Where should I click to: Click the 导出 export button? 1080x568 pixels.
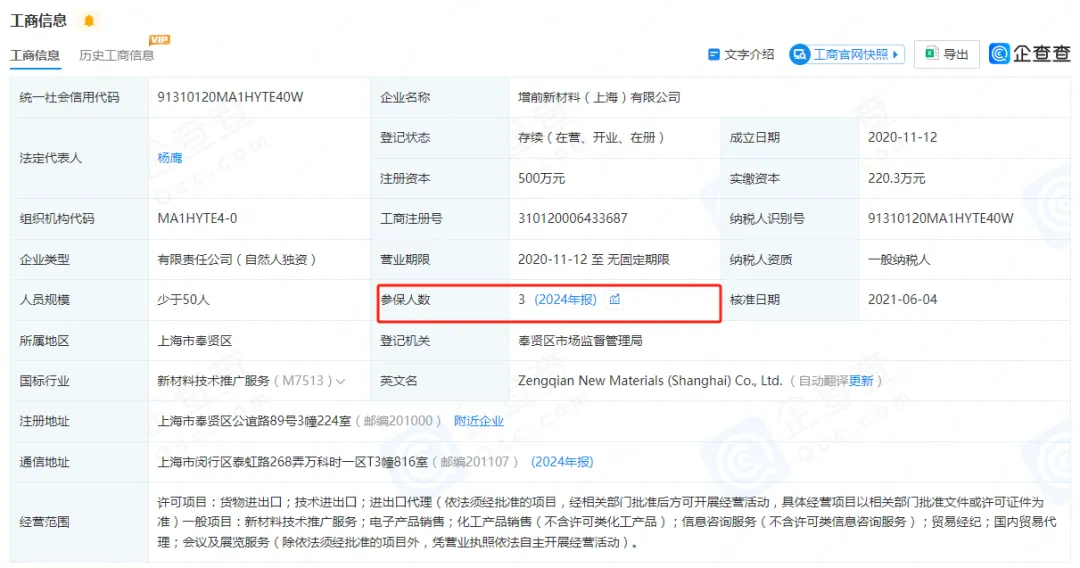point(946,54)
